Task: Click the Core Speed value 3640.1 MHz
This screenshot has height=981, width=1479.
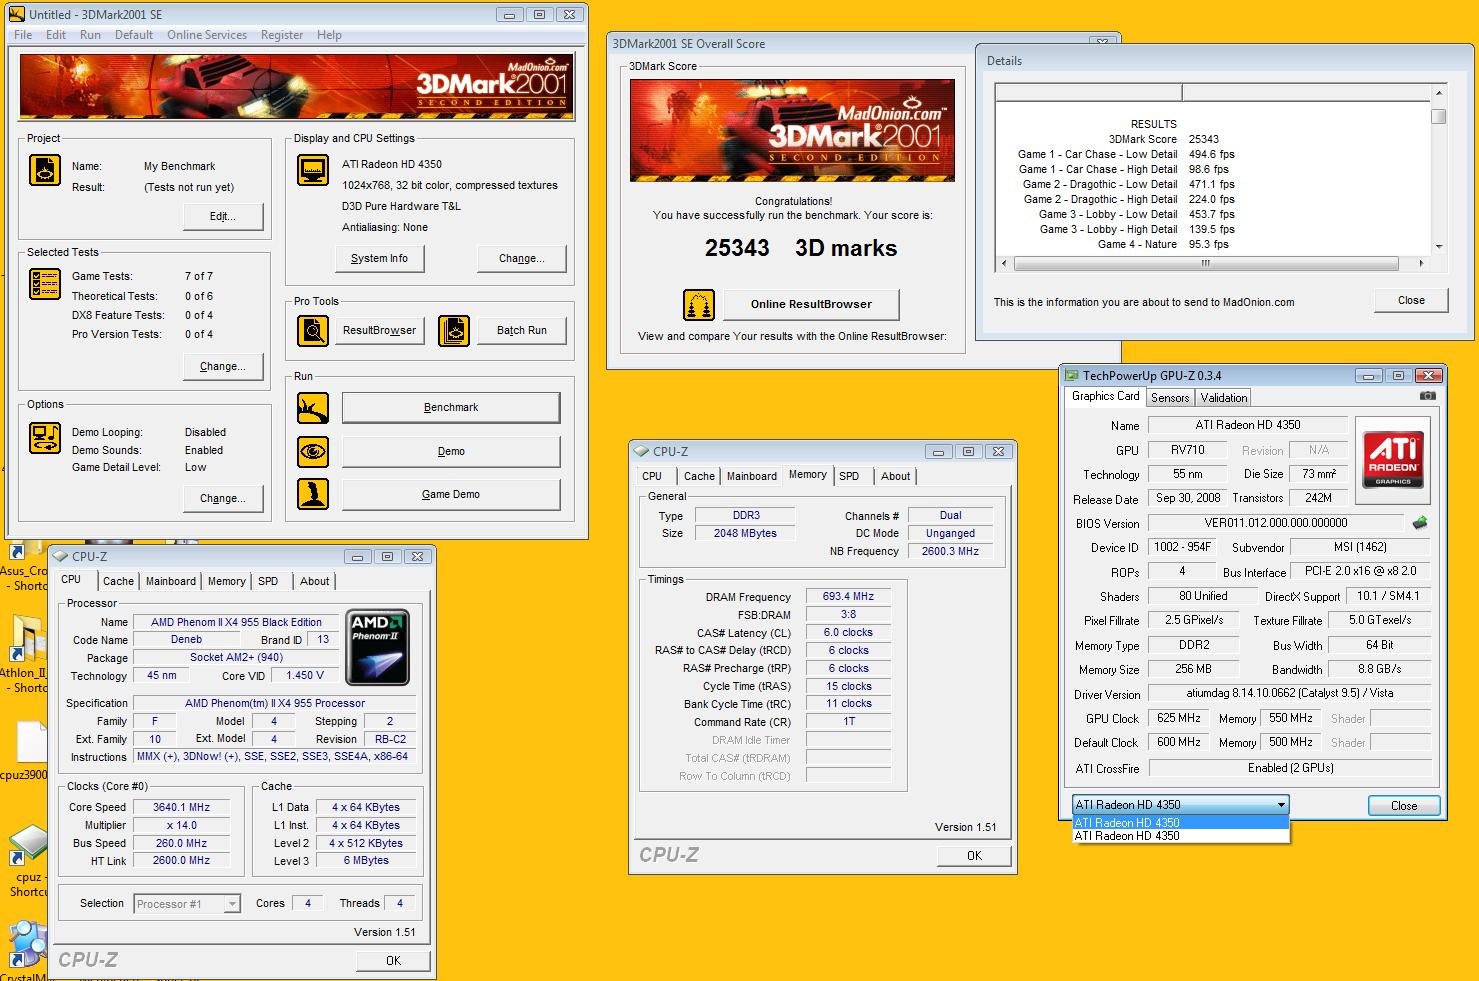Action: click(182, 807)
